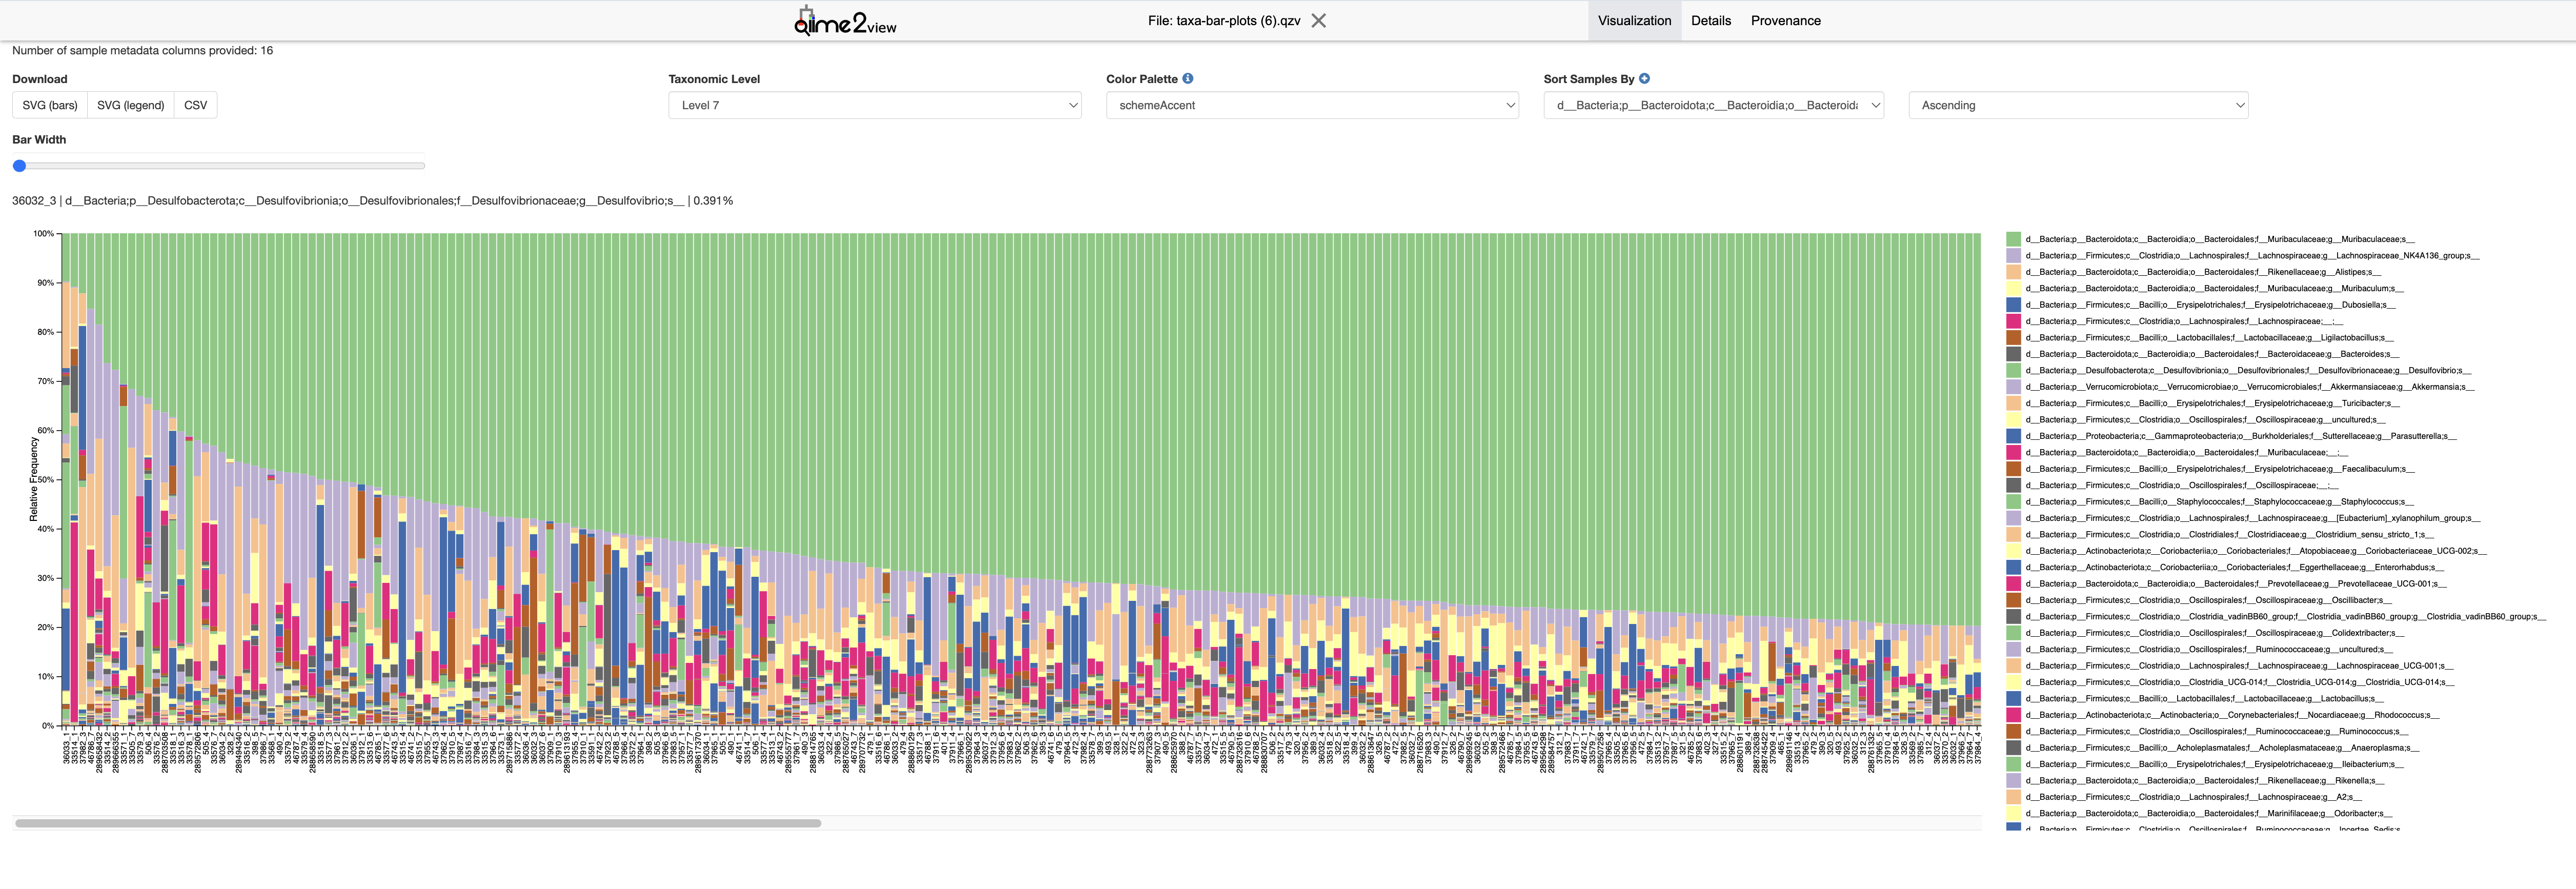Click the Alistipes legend color swatch
This screenshot has width=2576, height=889.
pyautogui.click(x=2013, y=272)
